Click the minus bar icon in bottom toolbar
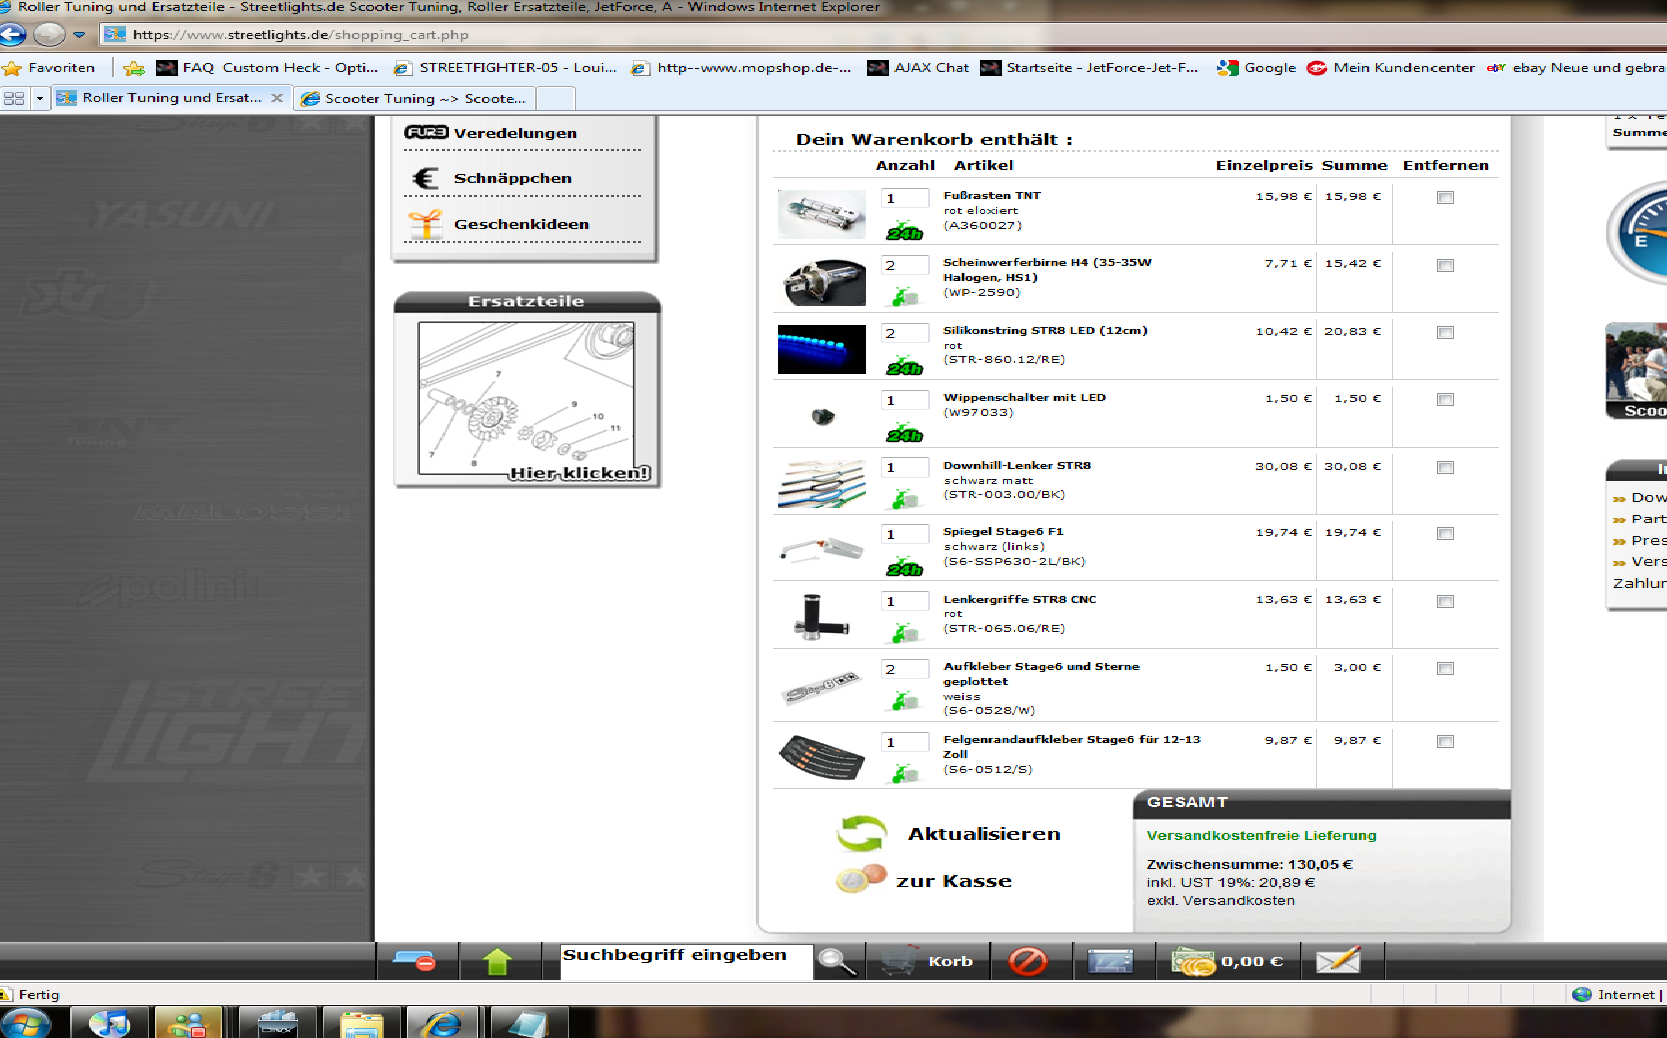The width and height of the screenshot is (1667, 1038). point(414,962)
